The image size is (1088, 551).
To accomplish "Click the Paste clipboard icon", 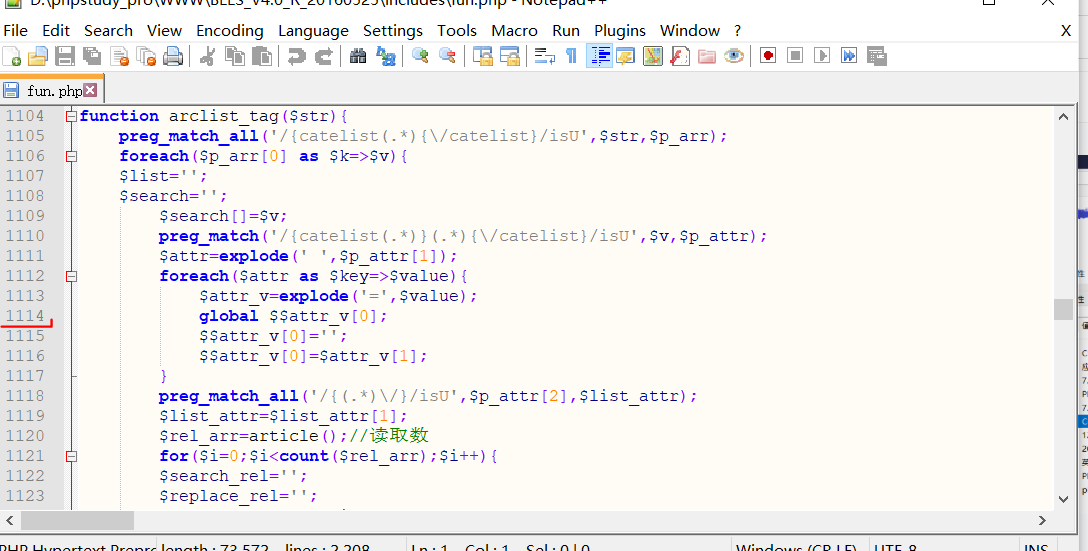I will coord(262,56).
